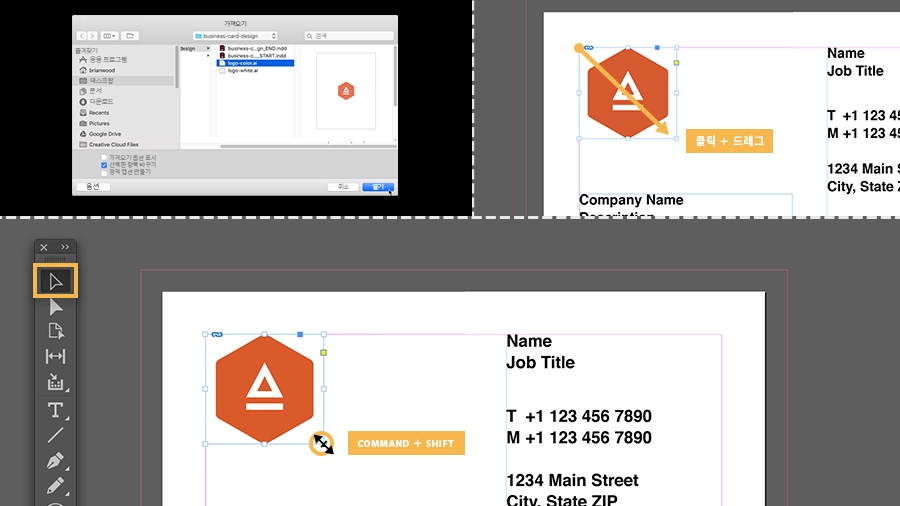
Task: Open brianwood home in the sidebar
Action: tap(98, 70)
